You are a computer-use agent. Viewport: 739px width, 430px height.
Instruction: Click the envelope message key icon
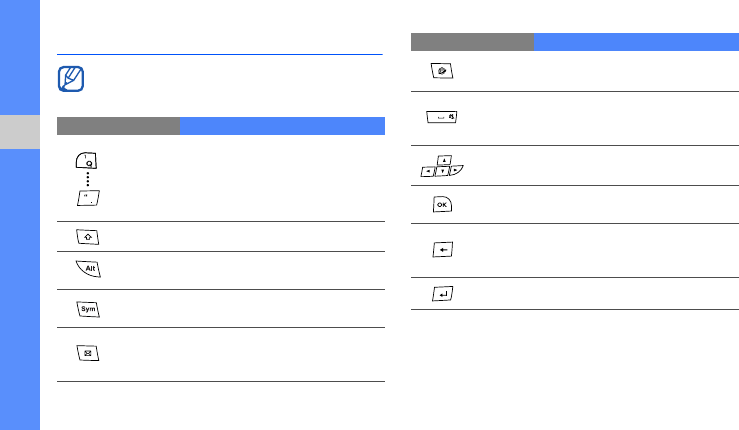tap(86, 353)
